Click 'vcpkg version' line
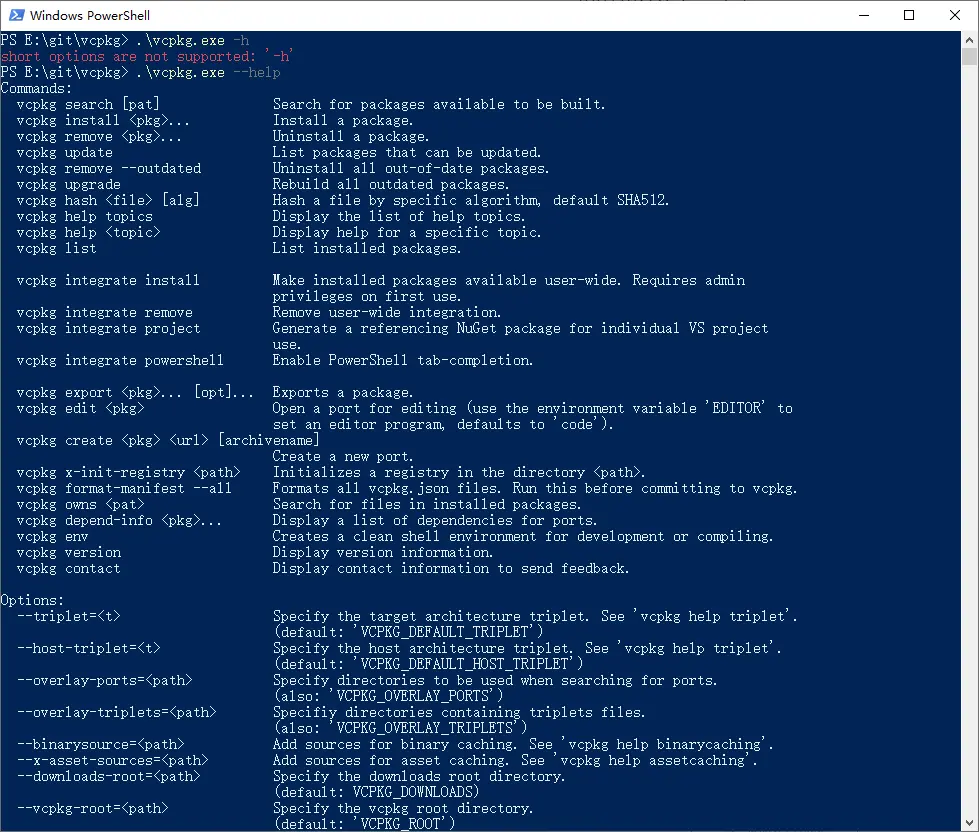The image size is (979, 832). click(69, 552)
